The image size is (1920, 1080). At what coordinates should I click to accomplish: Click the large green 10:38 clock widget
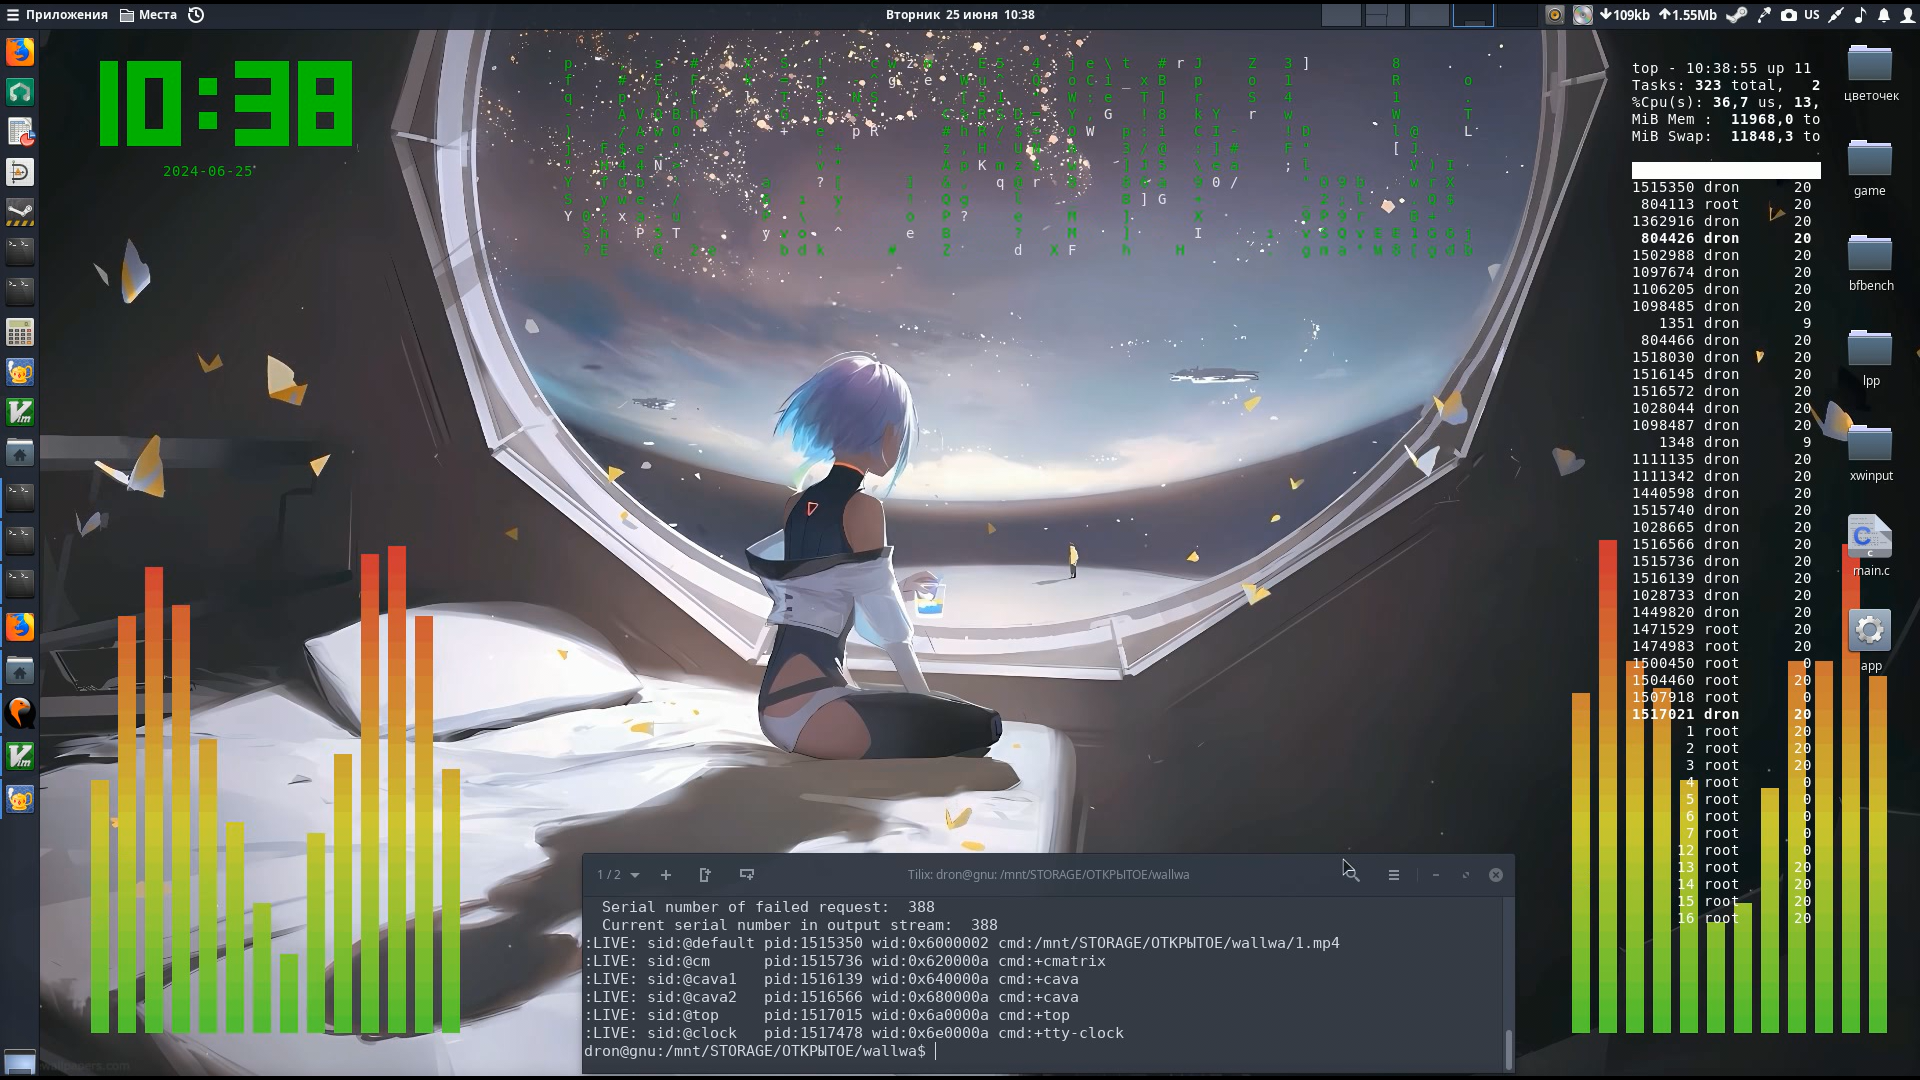(x=226, y=104)
